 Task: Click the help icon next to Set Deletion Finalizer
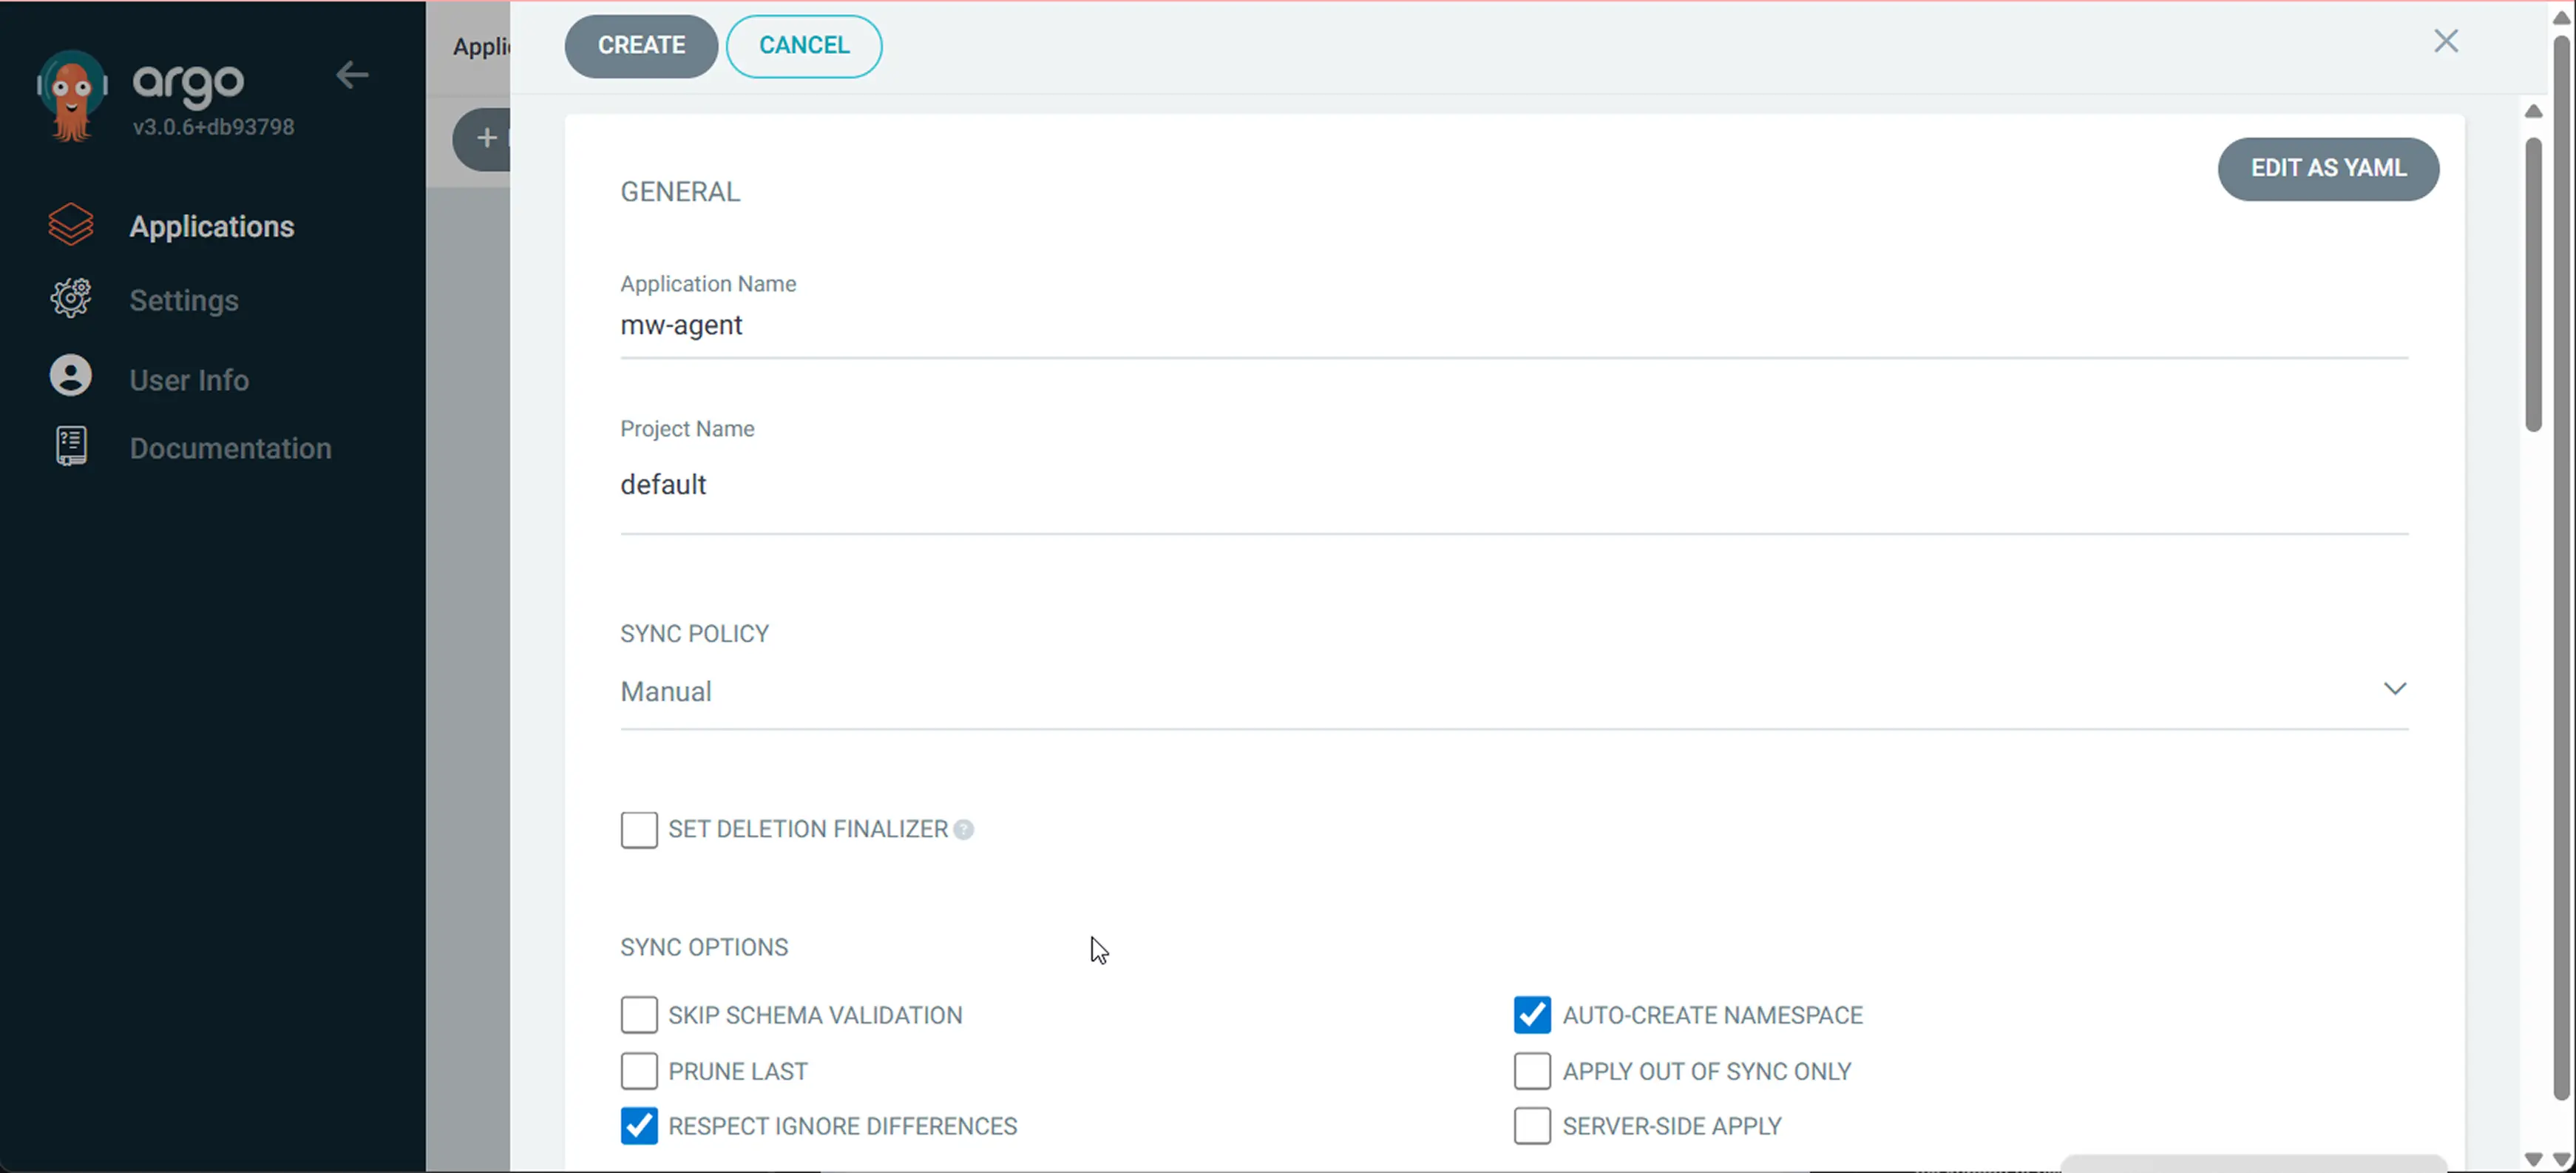[963, 829]
